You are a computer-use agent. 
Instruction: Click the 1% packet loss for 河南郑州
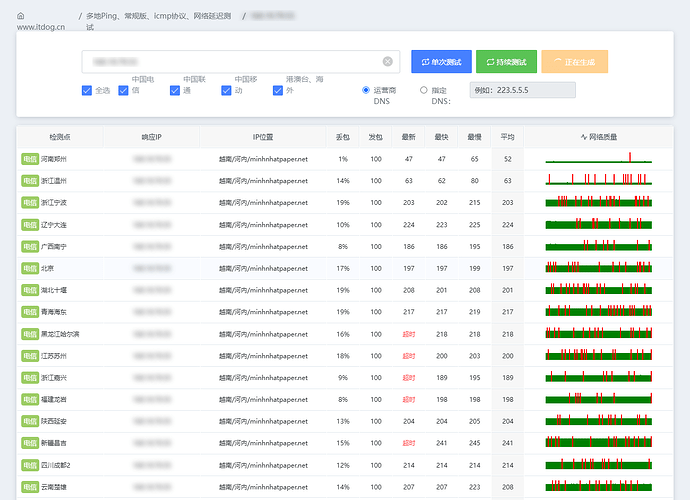(x=343, y=159)
